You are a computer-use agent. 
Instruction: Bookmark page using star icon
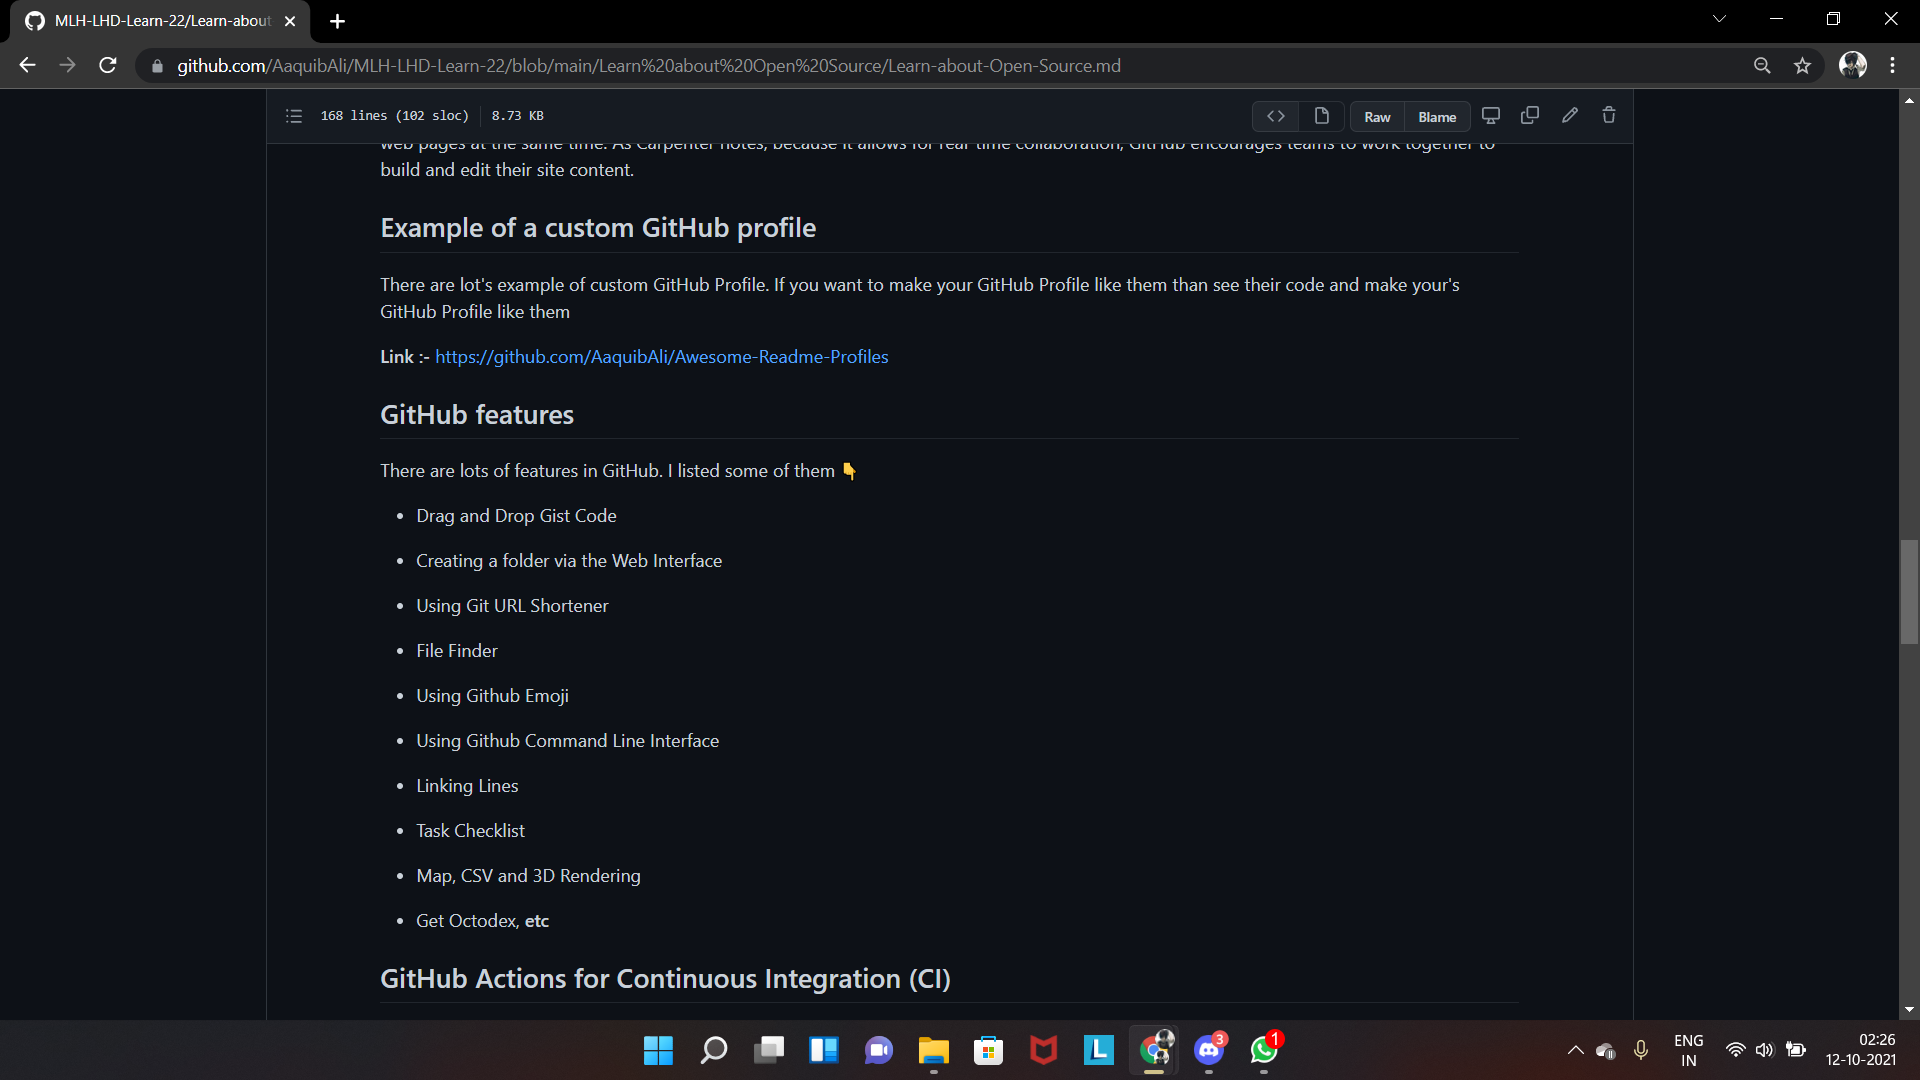(x=1802, y=66)
